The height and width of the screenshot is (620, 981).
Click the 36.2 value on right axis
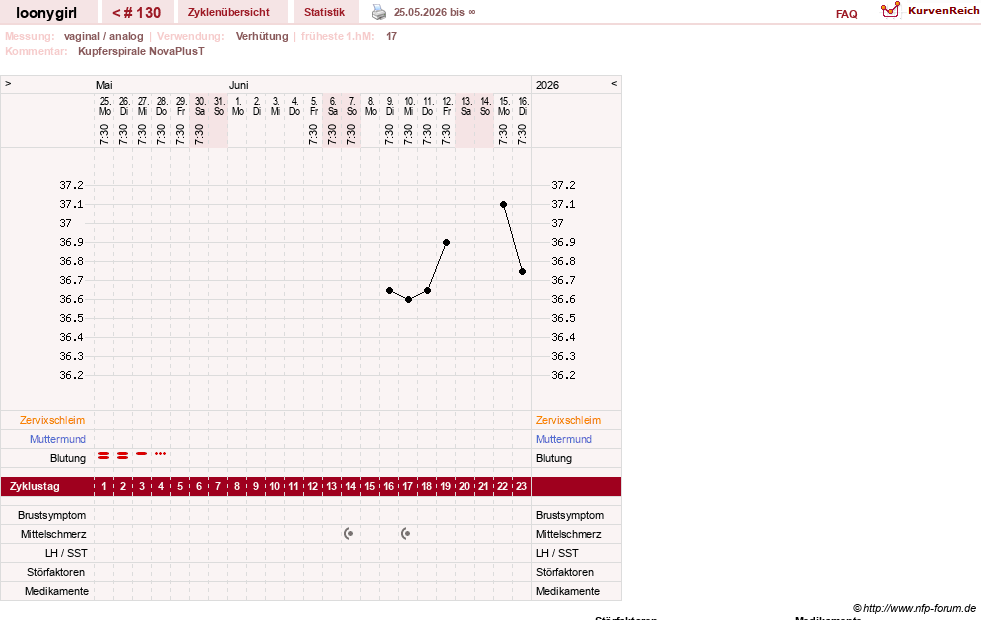[563, 375]
